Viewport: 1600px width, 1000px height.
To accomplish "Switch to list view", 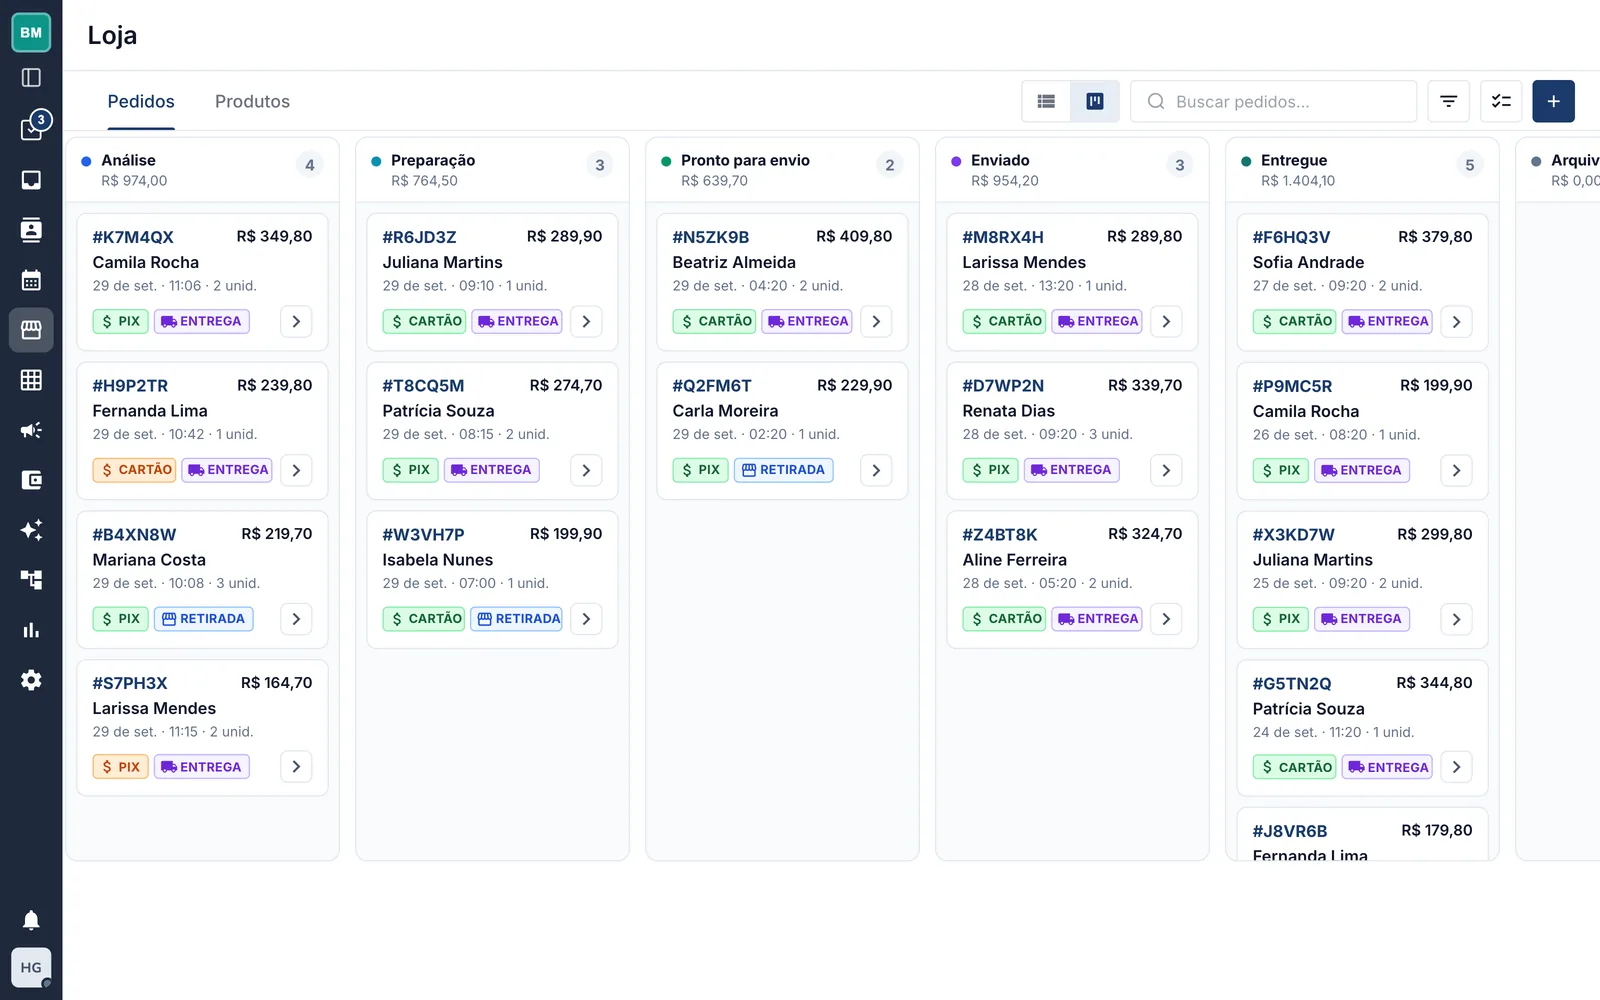I will (1046, 101).
